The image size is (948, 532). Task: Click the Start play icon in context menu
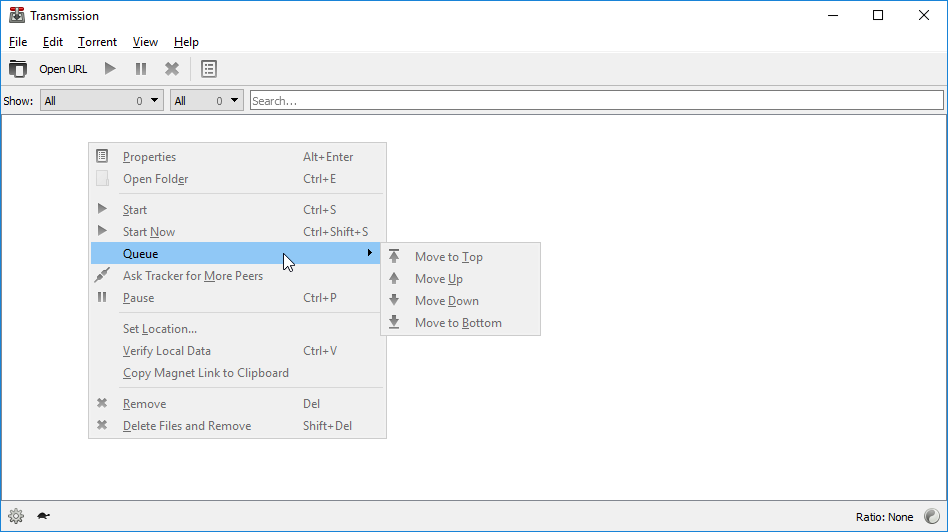point(102,209)
